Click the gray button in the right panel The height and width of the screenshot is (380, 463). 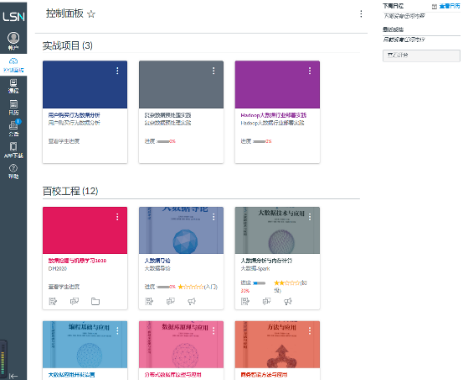tap(421, 55)
